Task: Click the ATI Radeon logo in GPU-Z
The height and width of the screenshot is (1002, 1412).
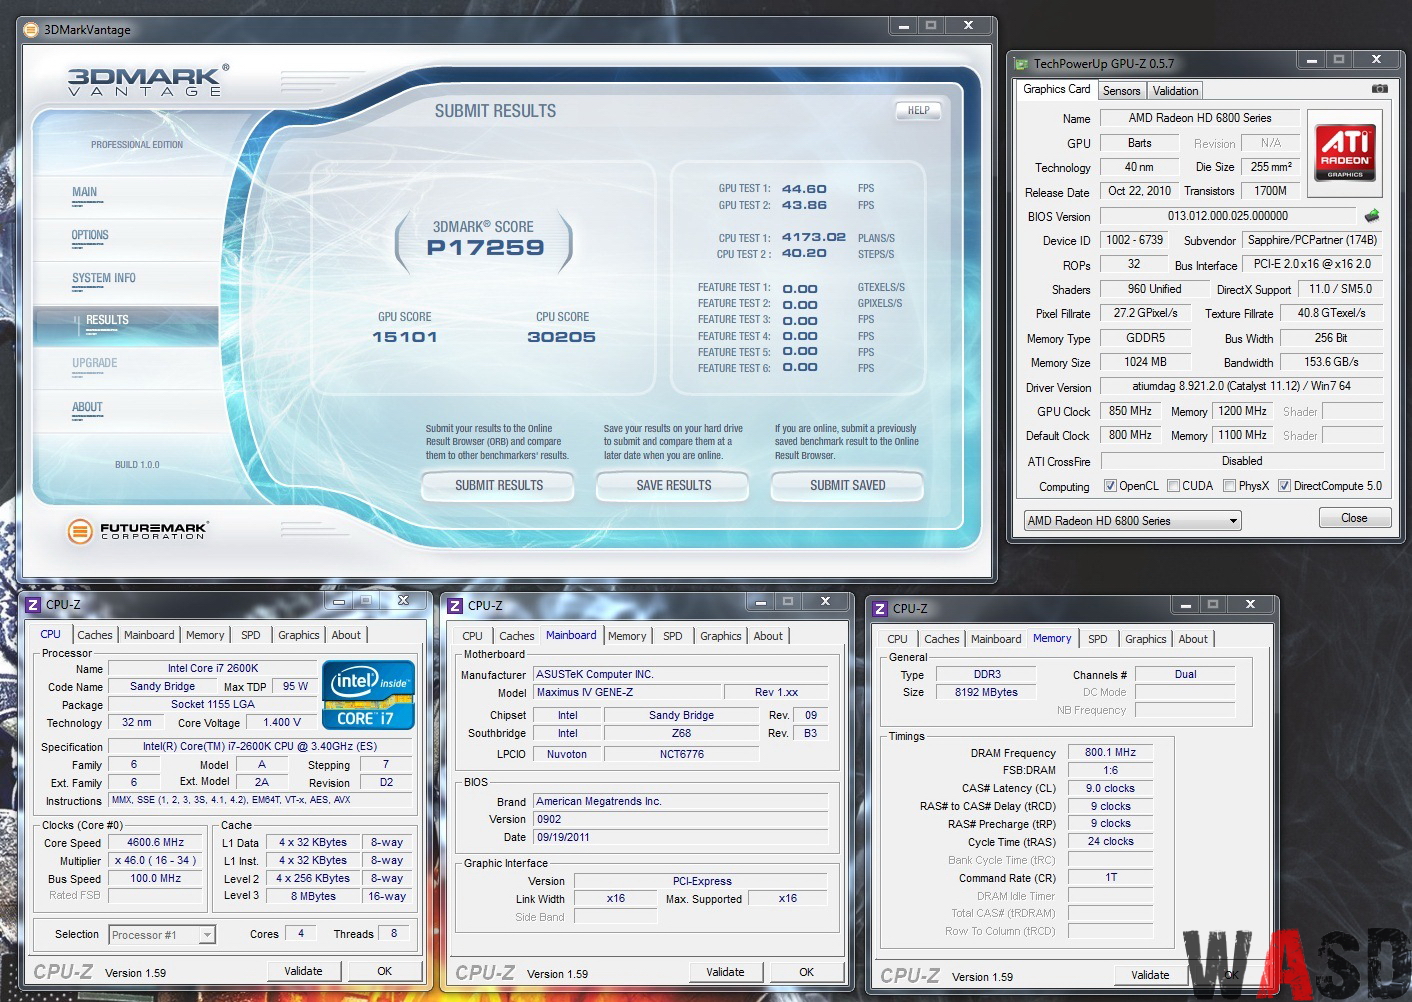Action: [x=1345, y=152]
